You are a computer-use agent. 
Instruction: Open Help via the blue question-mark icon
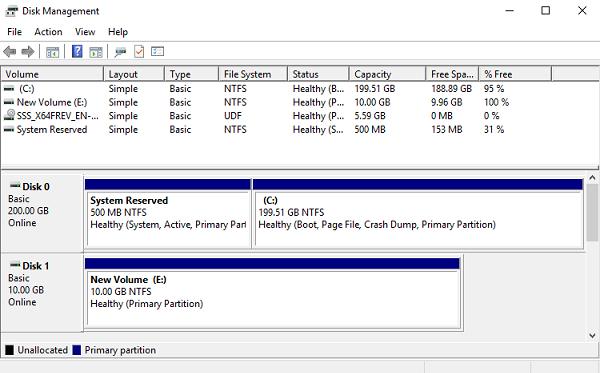coord(77,51)
